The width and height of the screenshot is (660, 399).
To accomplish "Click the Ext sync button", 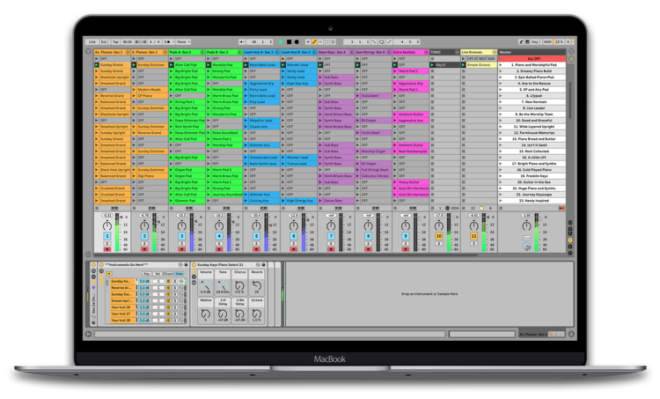I will (x=104, y=42).
